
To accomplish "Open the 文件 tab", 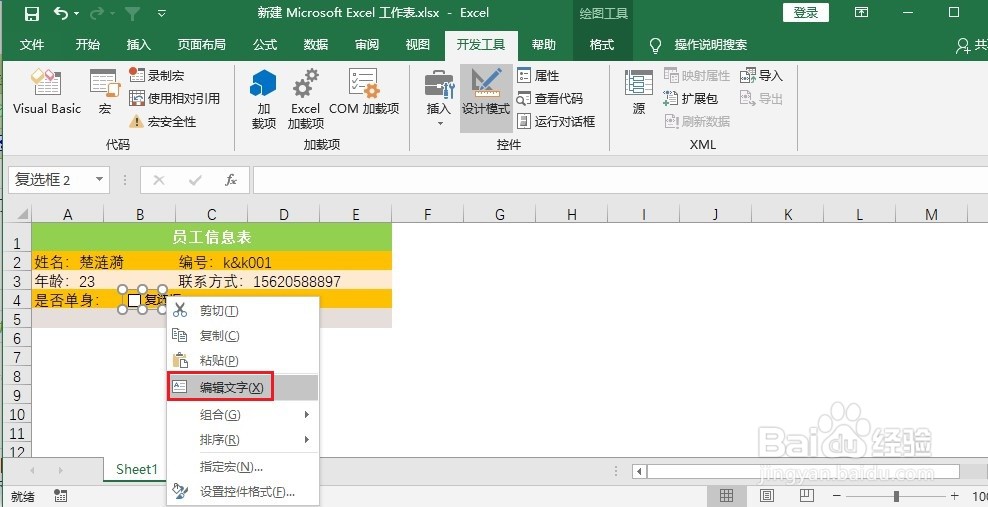I will click(x=32, y=44).
